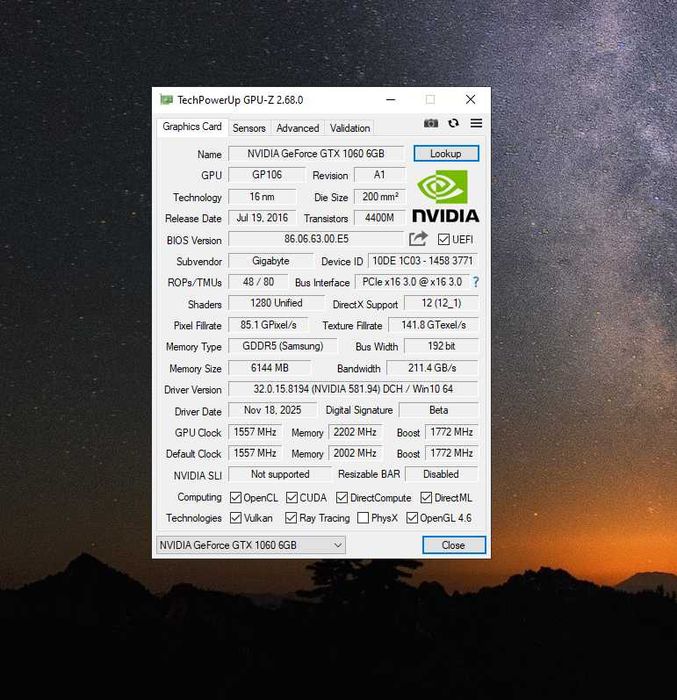Click the Resizable BAR value Disabled
The width and height of the screenshot is (677, 700).
point(441,474)
